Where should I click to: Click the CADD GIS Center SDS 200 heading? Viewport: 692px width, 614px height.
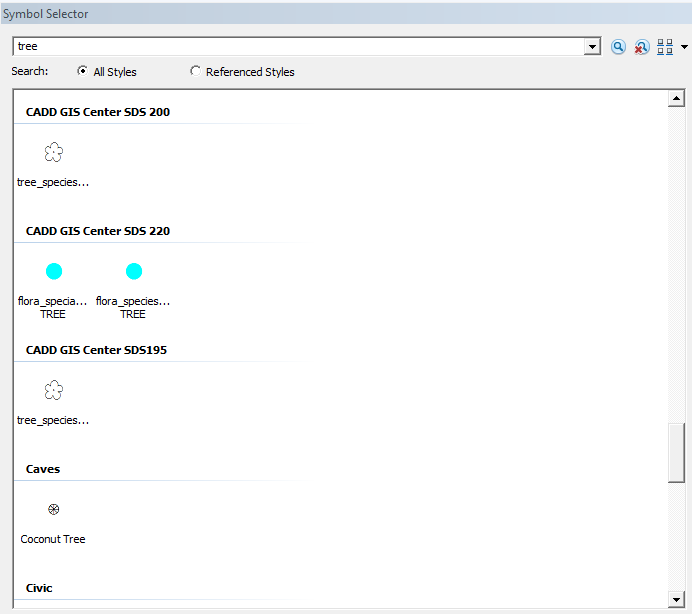[98, 112]
